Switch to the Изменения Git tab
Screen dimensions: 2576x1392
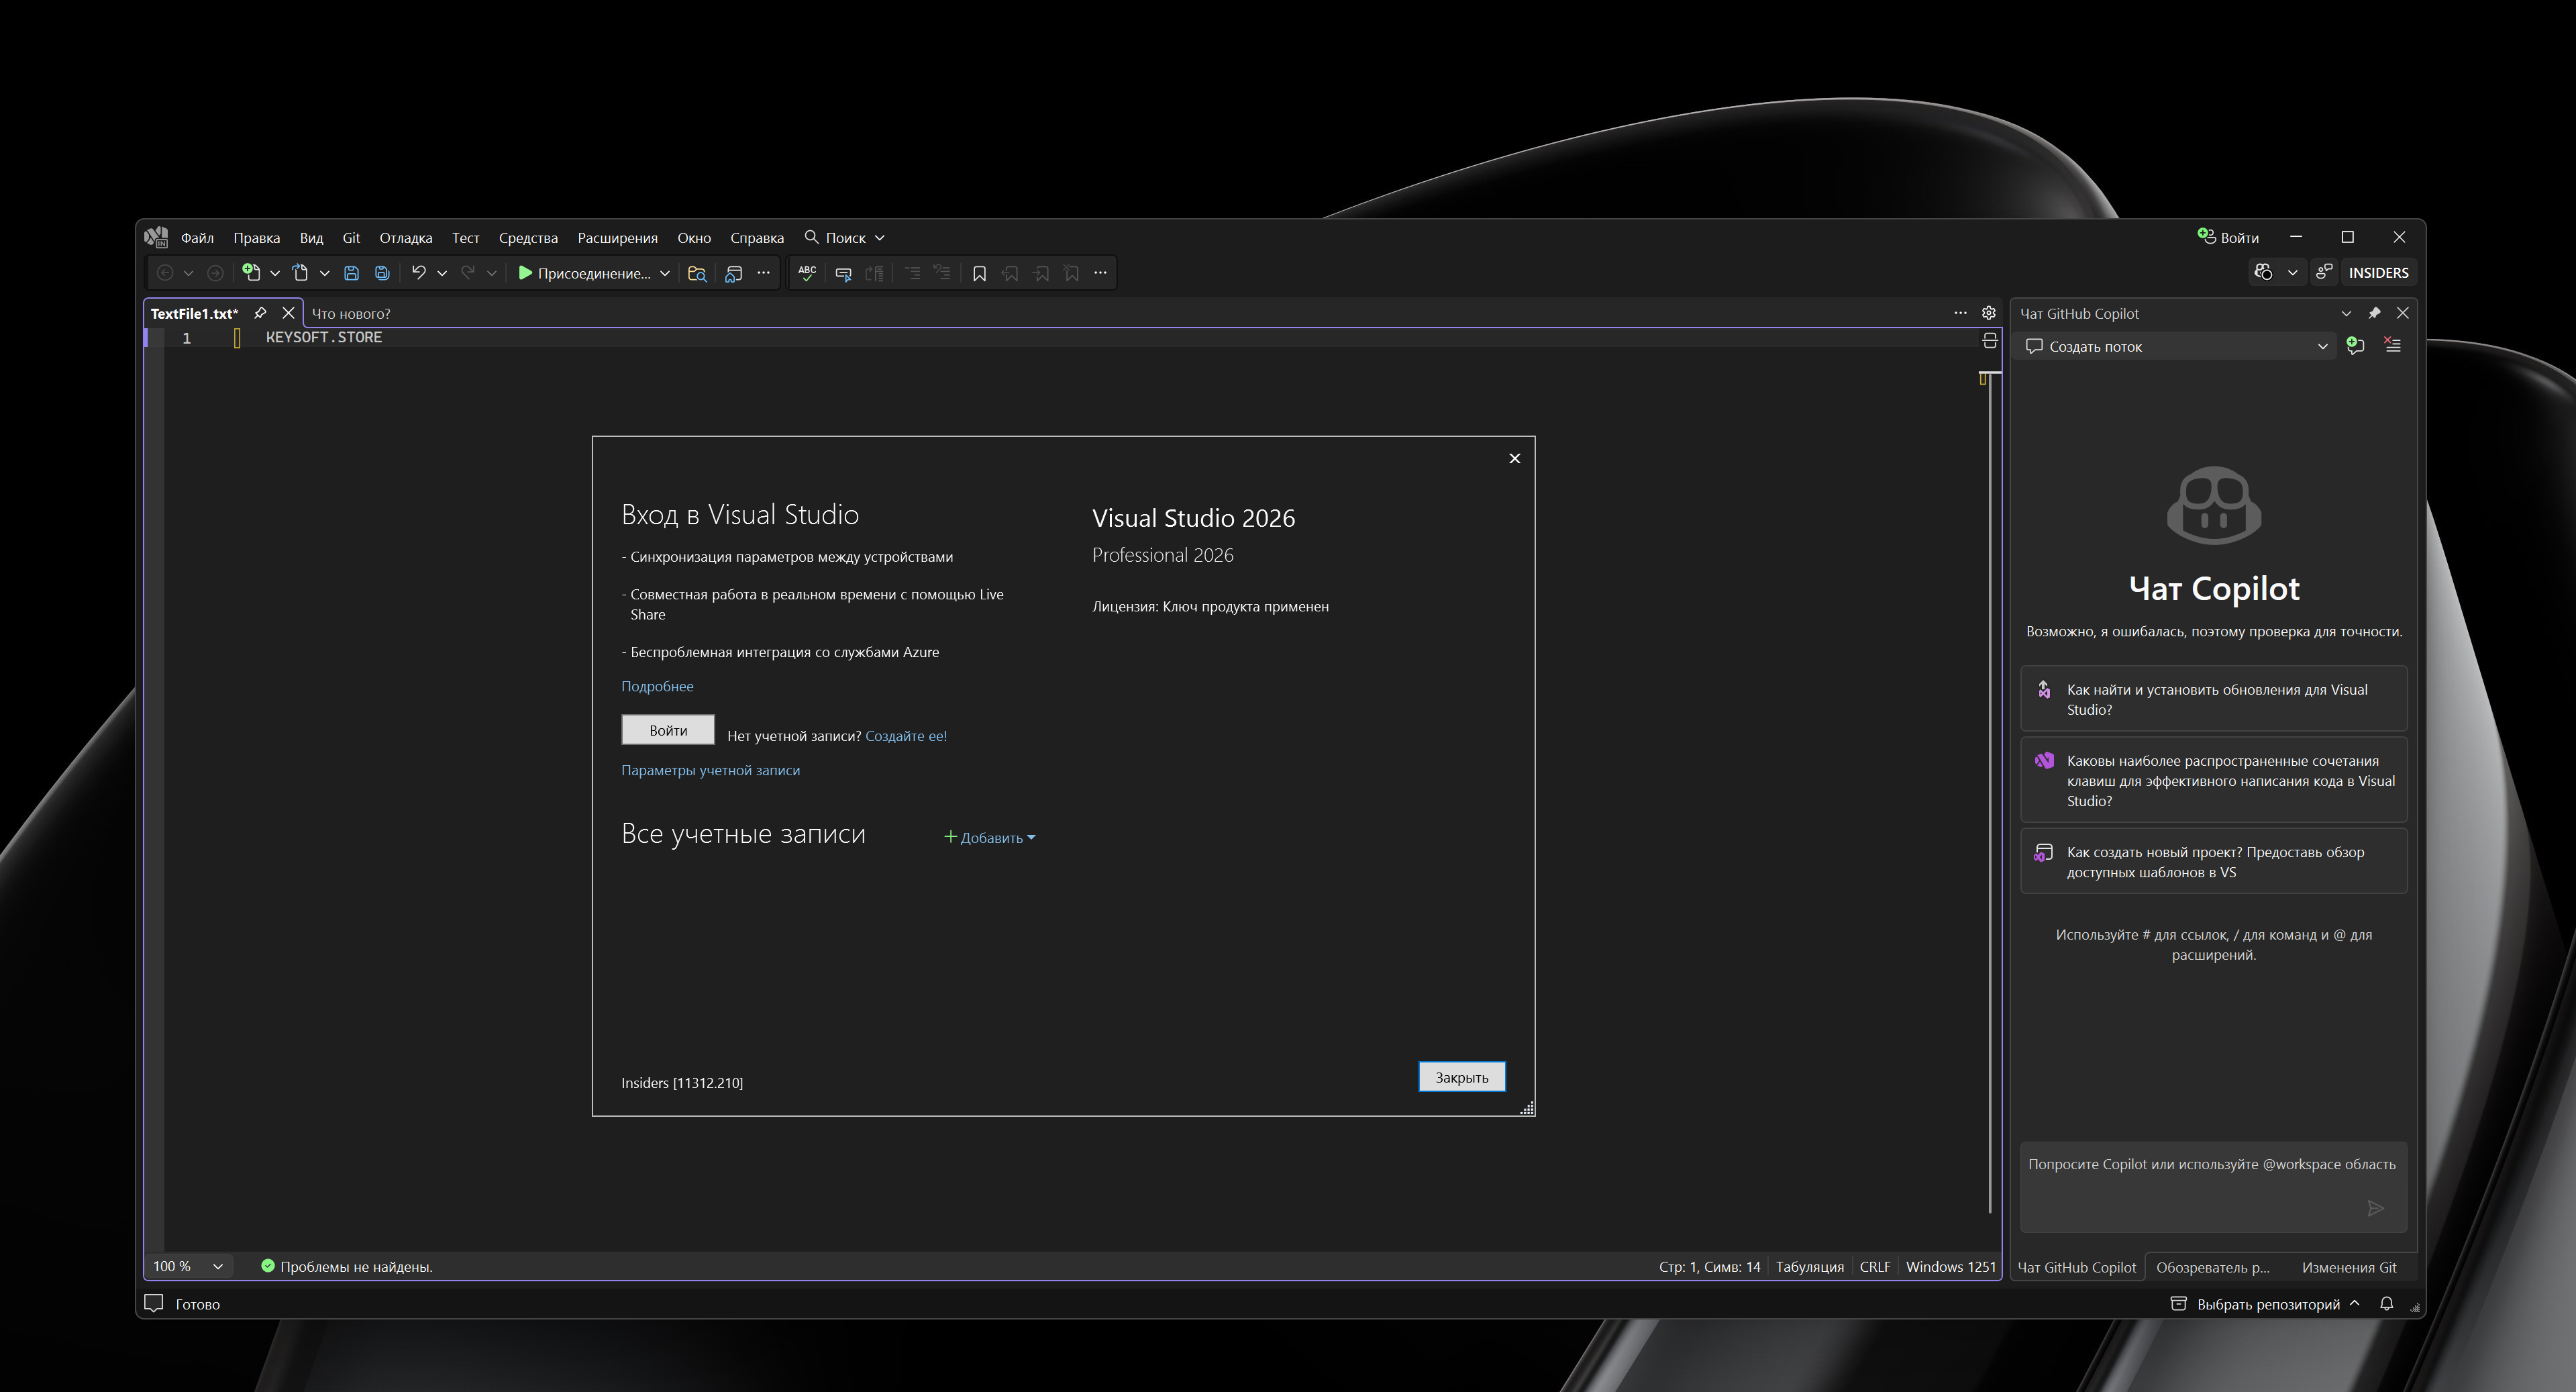coord(2348,1268)
